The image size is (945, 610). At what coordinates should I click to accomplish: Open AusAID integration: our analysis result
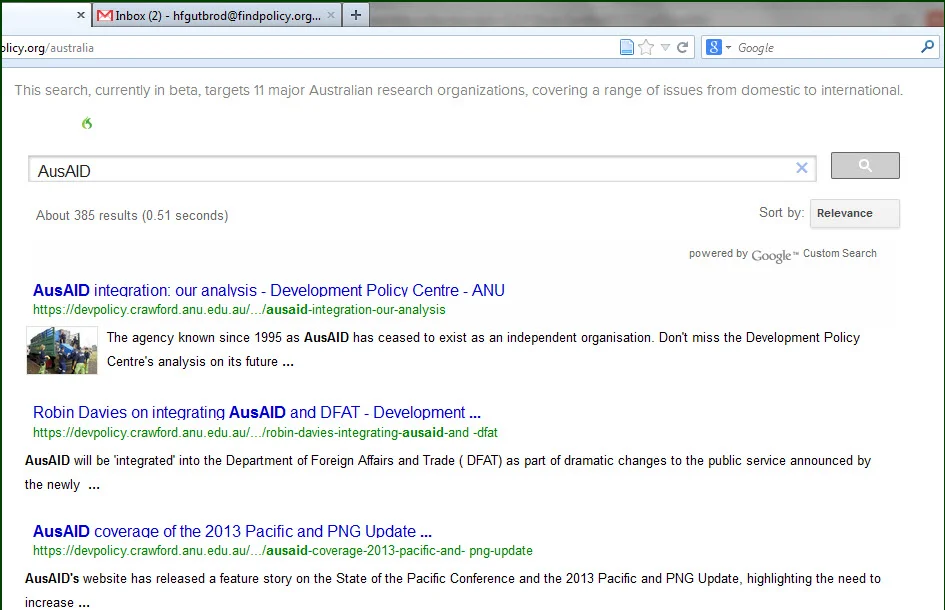tap(269, 291)
